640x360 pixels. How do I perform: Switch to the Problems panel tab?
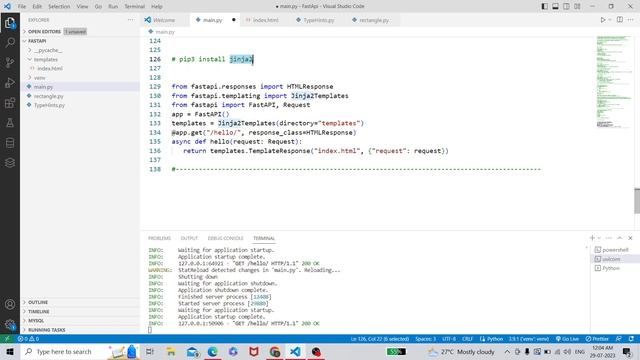(x=159, y=238)
